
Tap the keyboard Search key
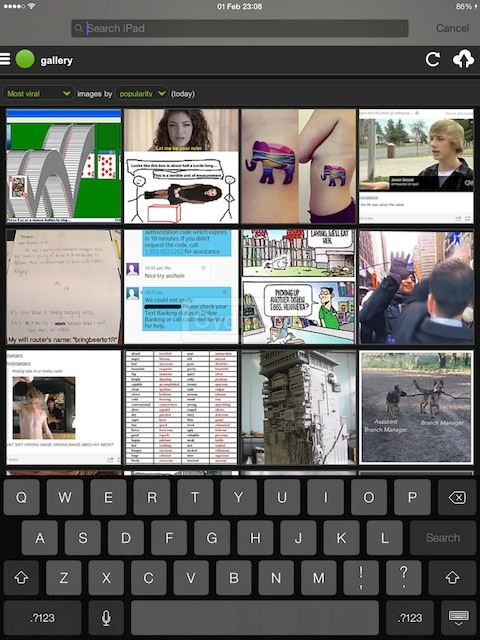(x=443, y=538)
